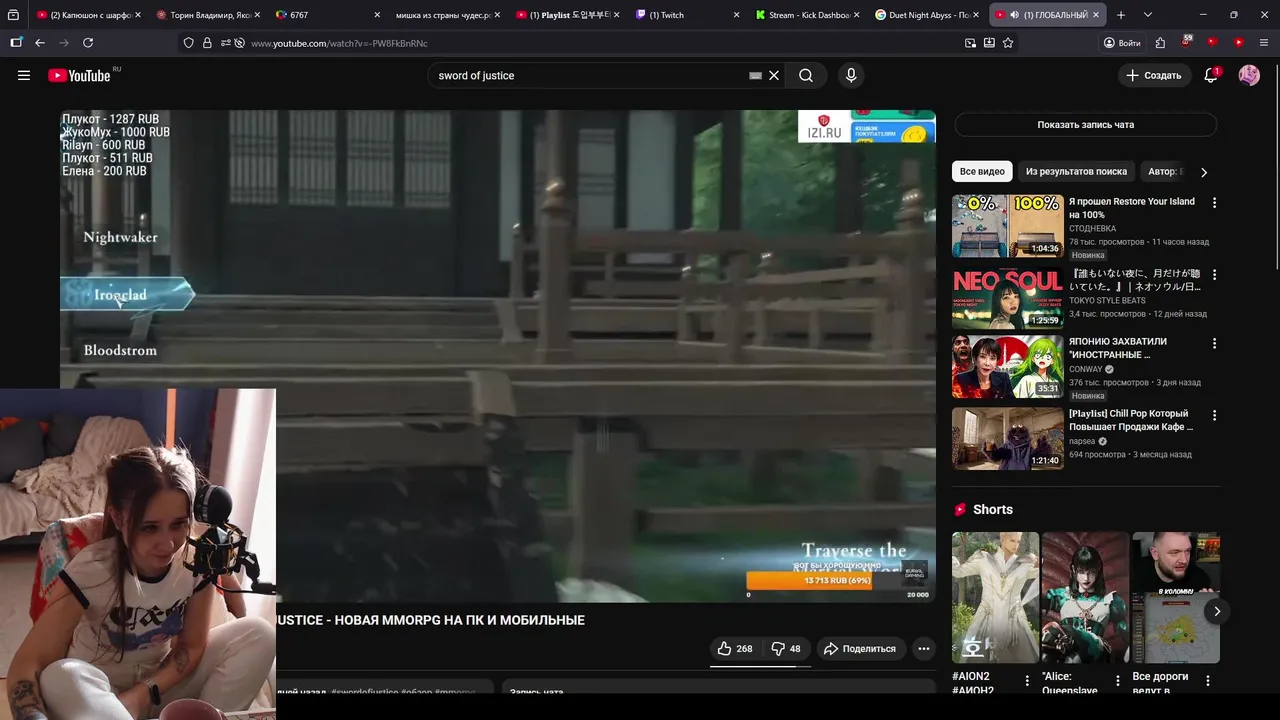
Task: Open the YouTube account avatar menu
Action: [1249, 75]
